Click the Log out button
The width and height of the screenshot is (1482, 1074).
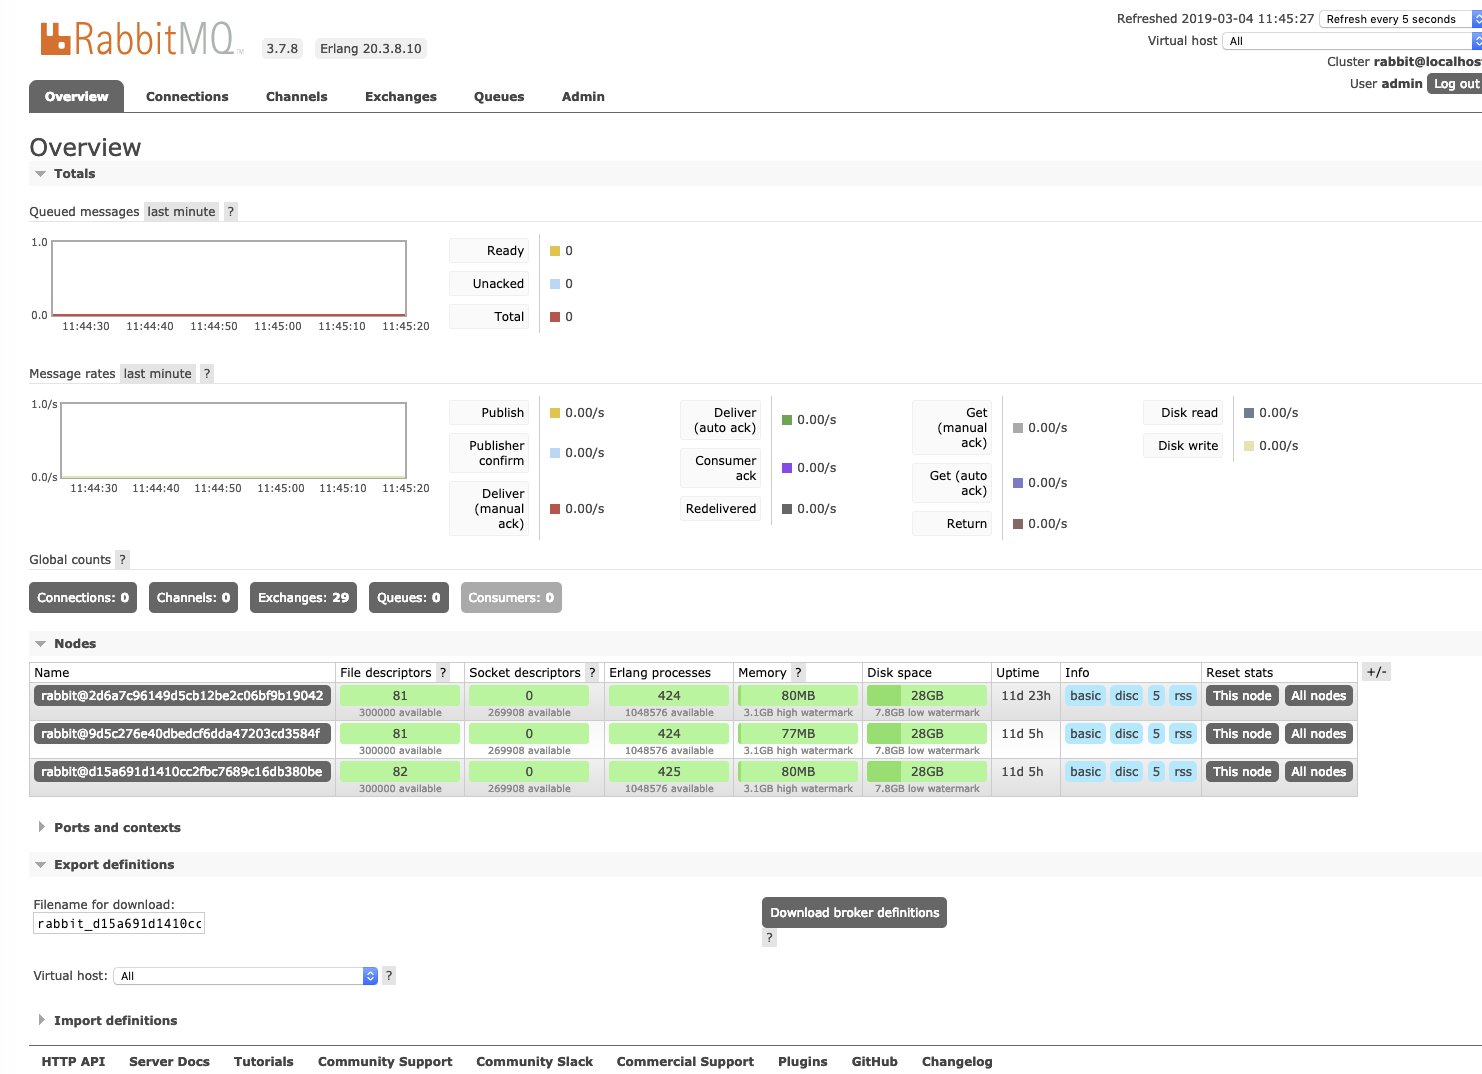[1455, 84]
